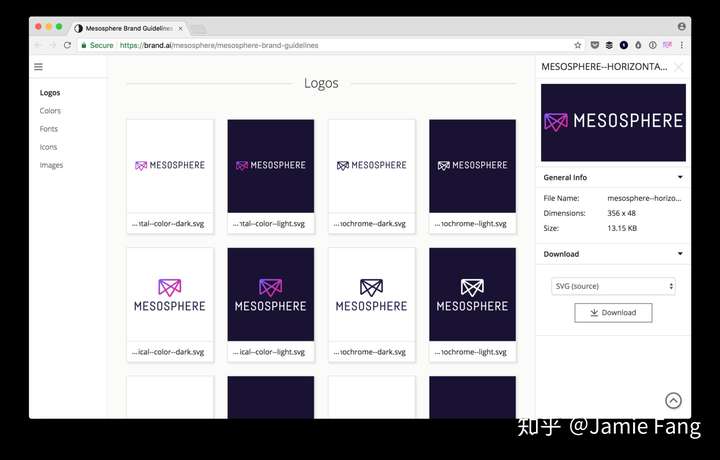Select Colors in sidebar
Viewport: 720px width, 460px height.
tap(50, 111)
